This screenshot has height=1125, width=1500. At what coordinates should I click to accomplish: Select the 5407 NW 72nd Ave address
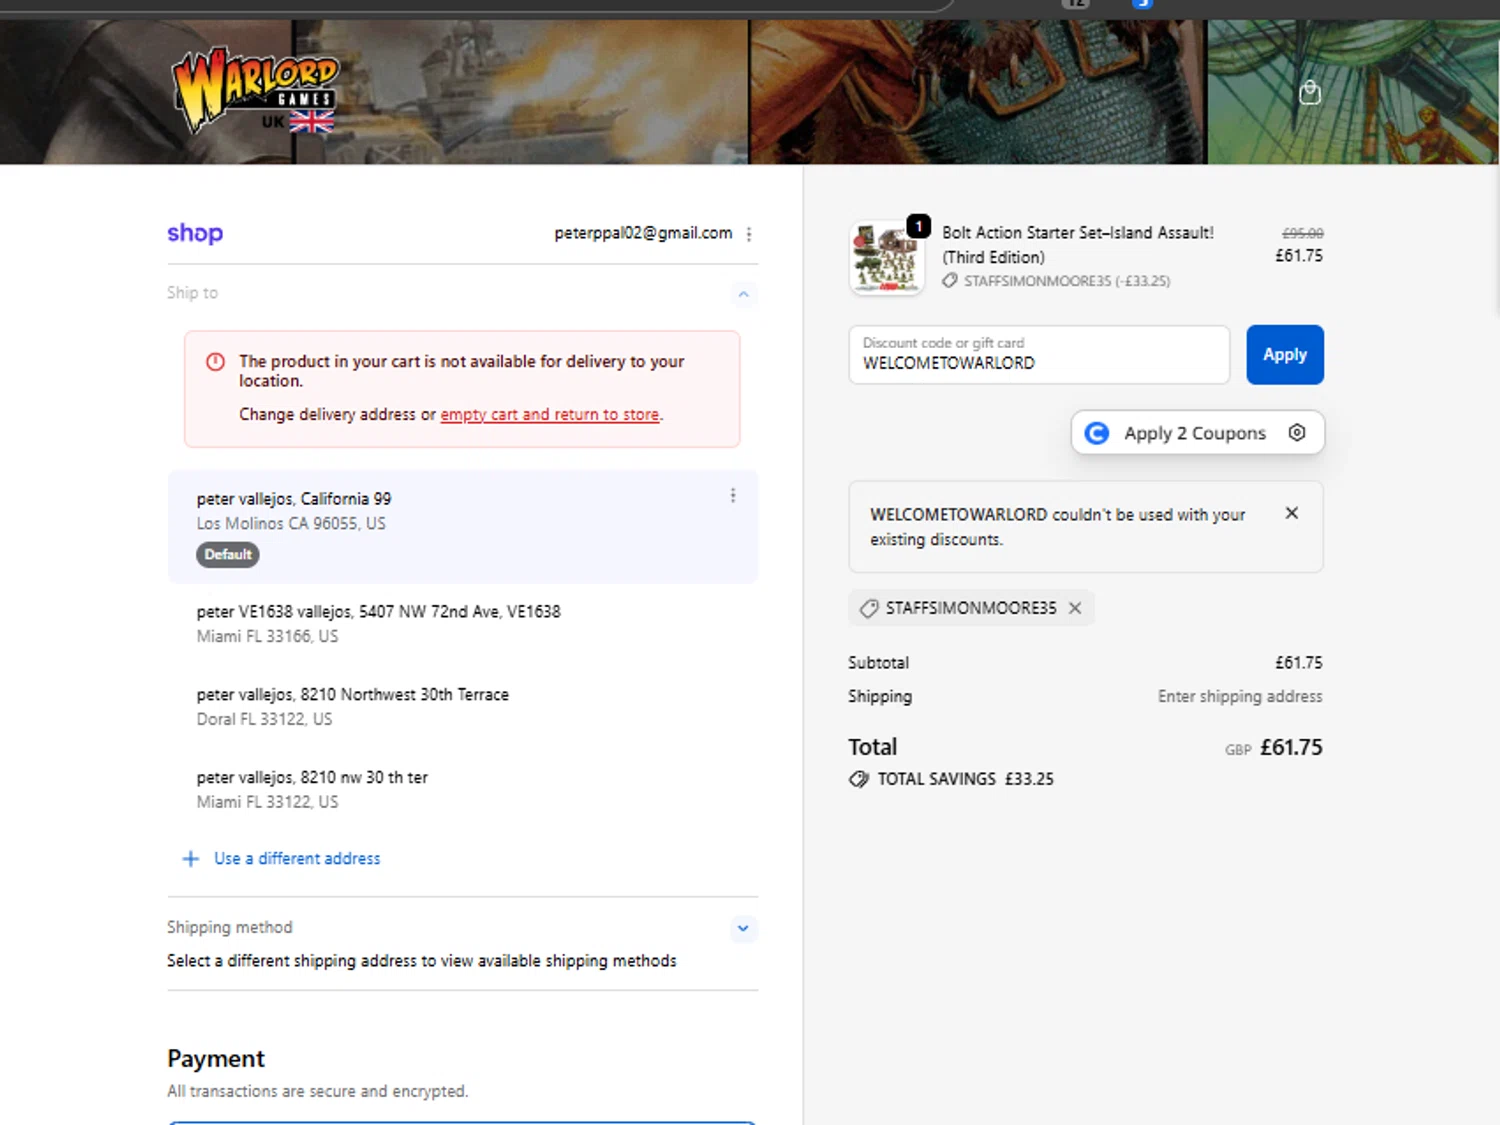click(x=463, y=623)
